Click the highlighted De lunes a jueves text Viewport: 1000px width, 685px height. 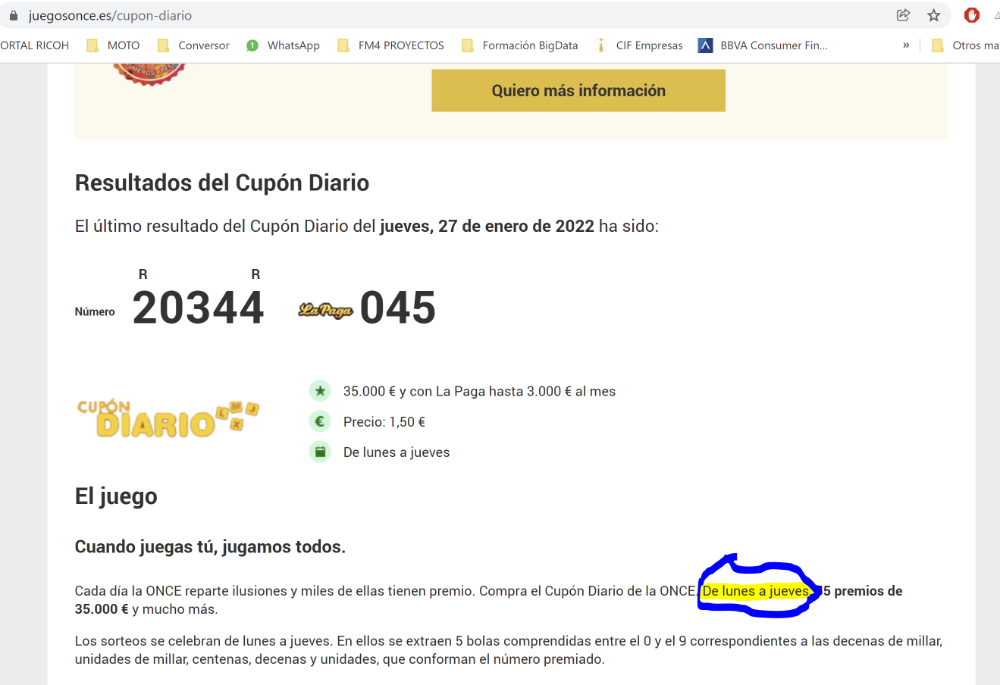click(756, 591)
